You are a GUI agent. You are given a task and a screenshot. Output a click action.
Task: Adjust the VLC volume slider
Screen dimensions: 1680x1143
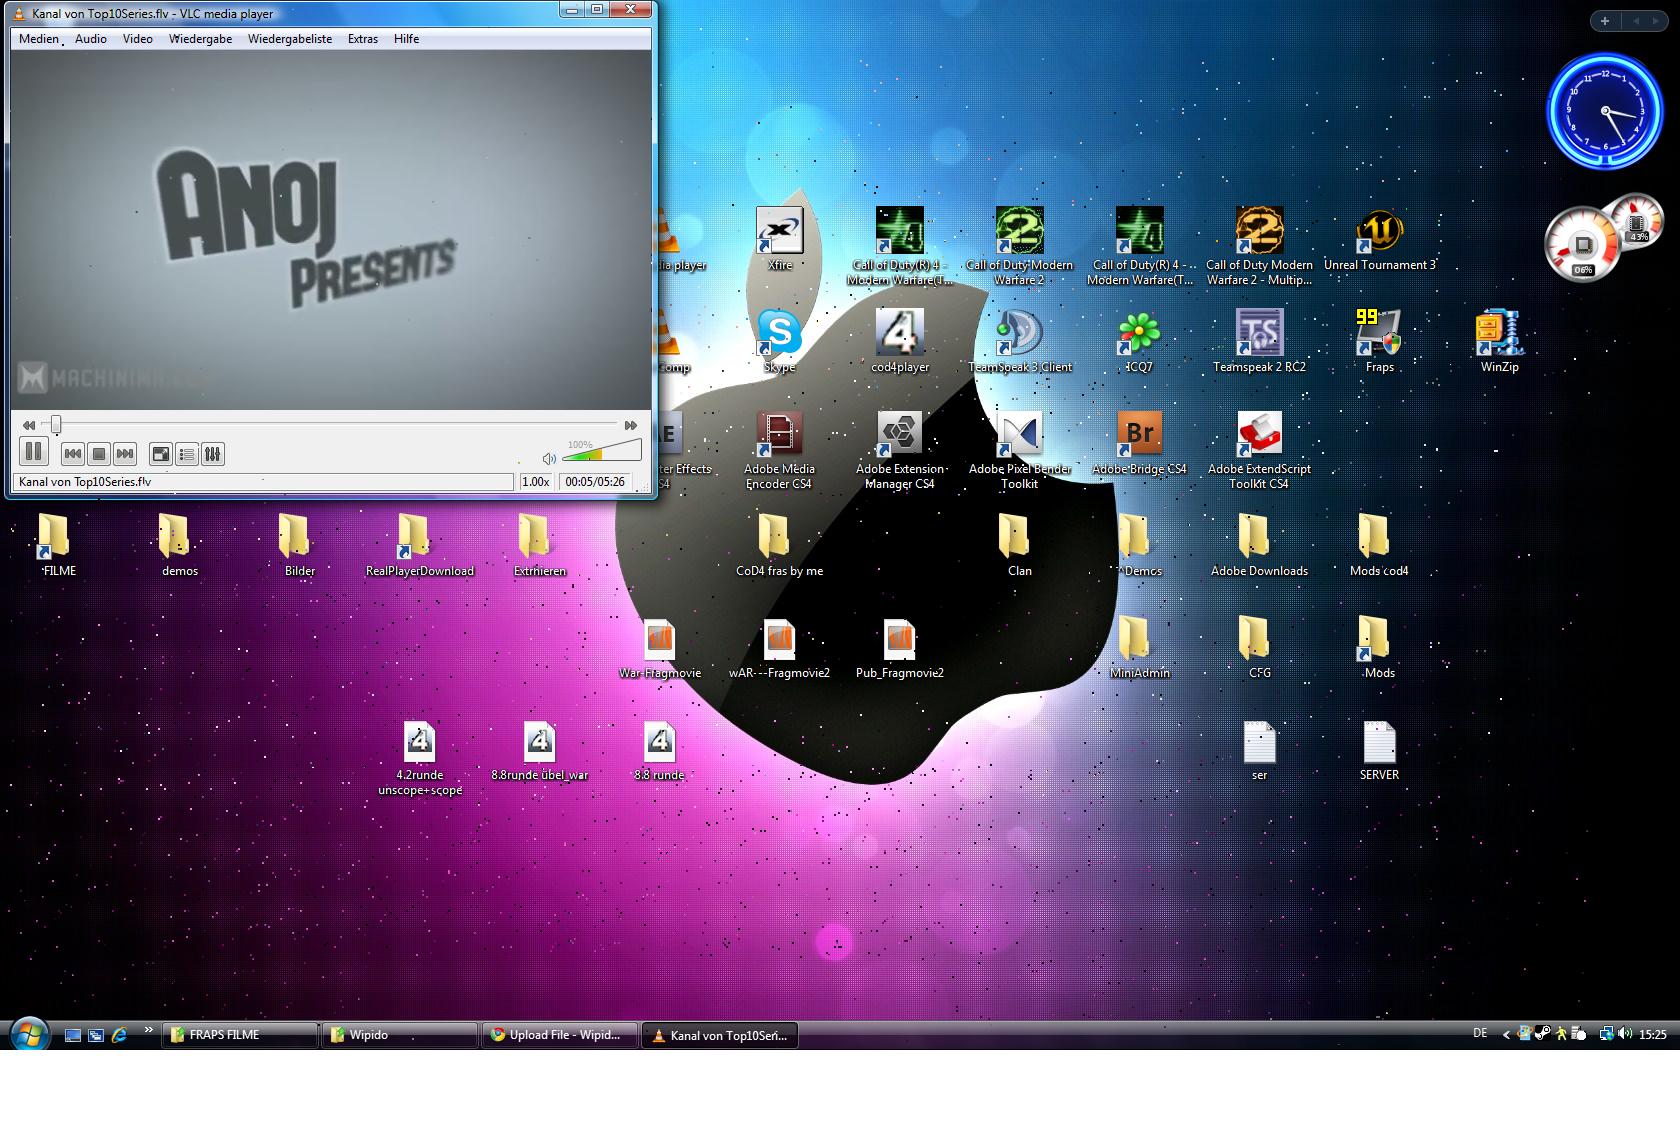click(x=601, y=451)
